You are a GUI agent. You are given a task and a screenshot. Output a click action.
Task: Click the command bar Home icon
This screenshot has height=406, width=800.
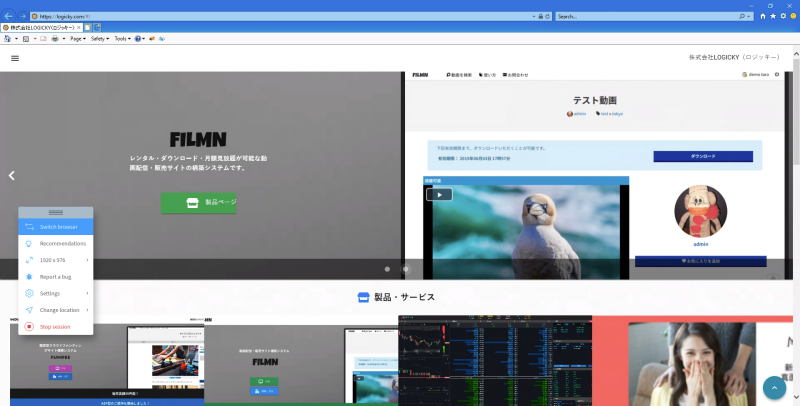pyautogui.click(x=7, y=39)
